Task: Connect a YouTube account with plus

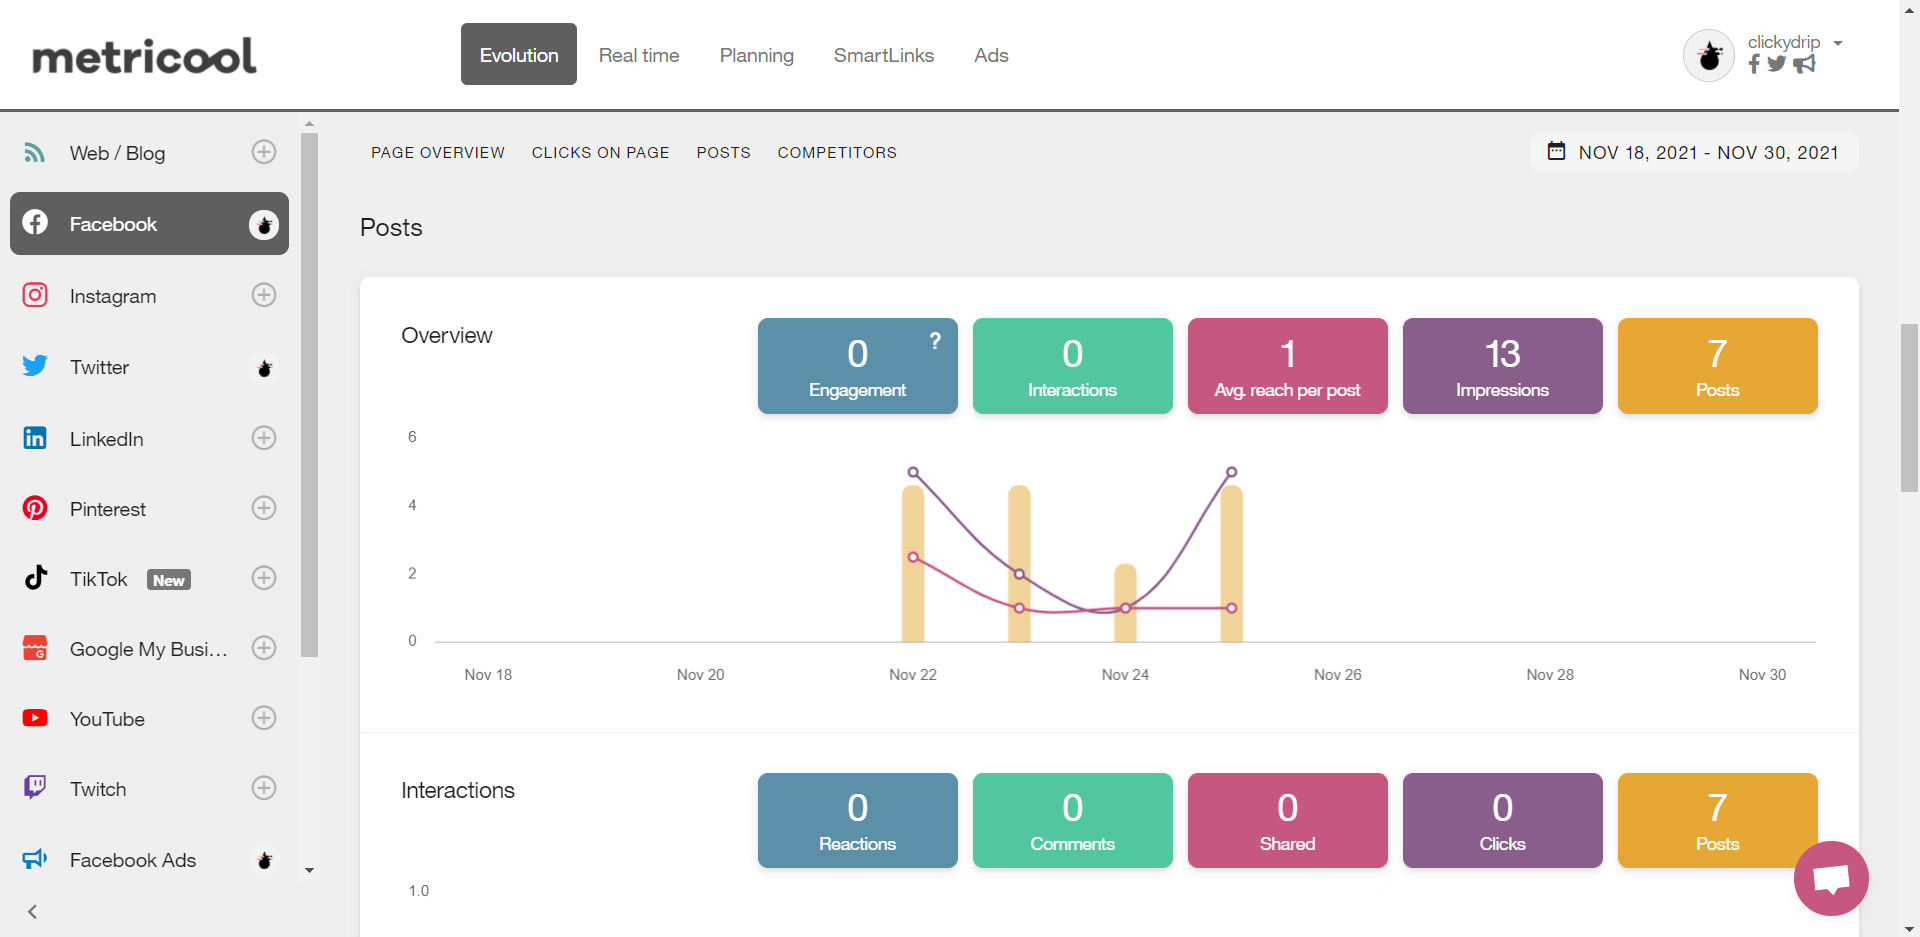Action: click(264, 718)
